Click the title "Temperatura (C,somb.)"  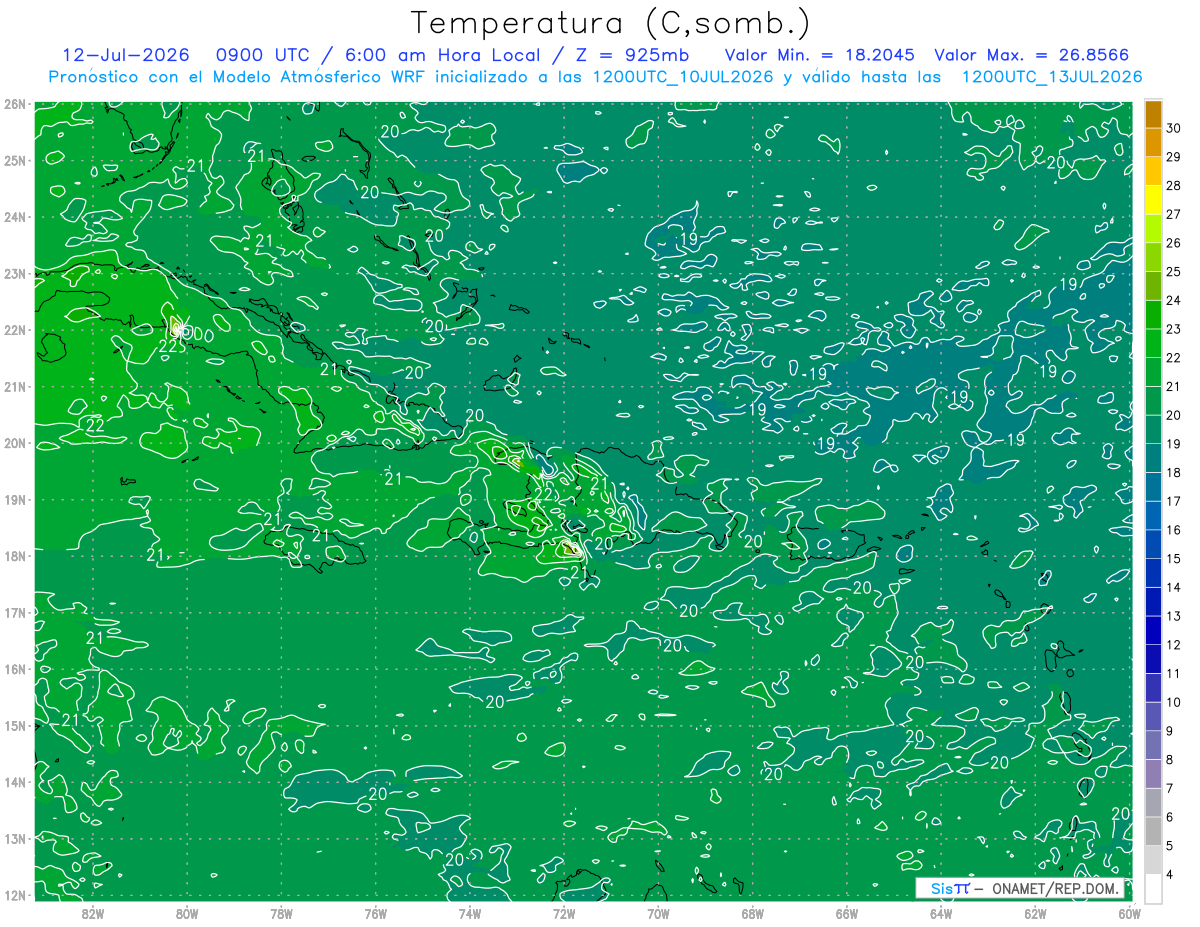click(611, 23)
